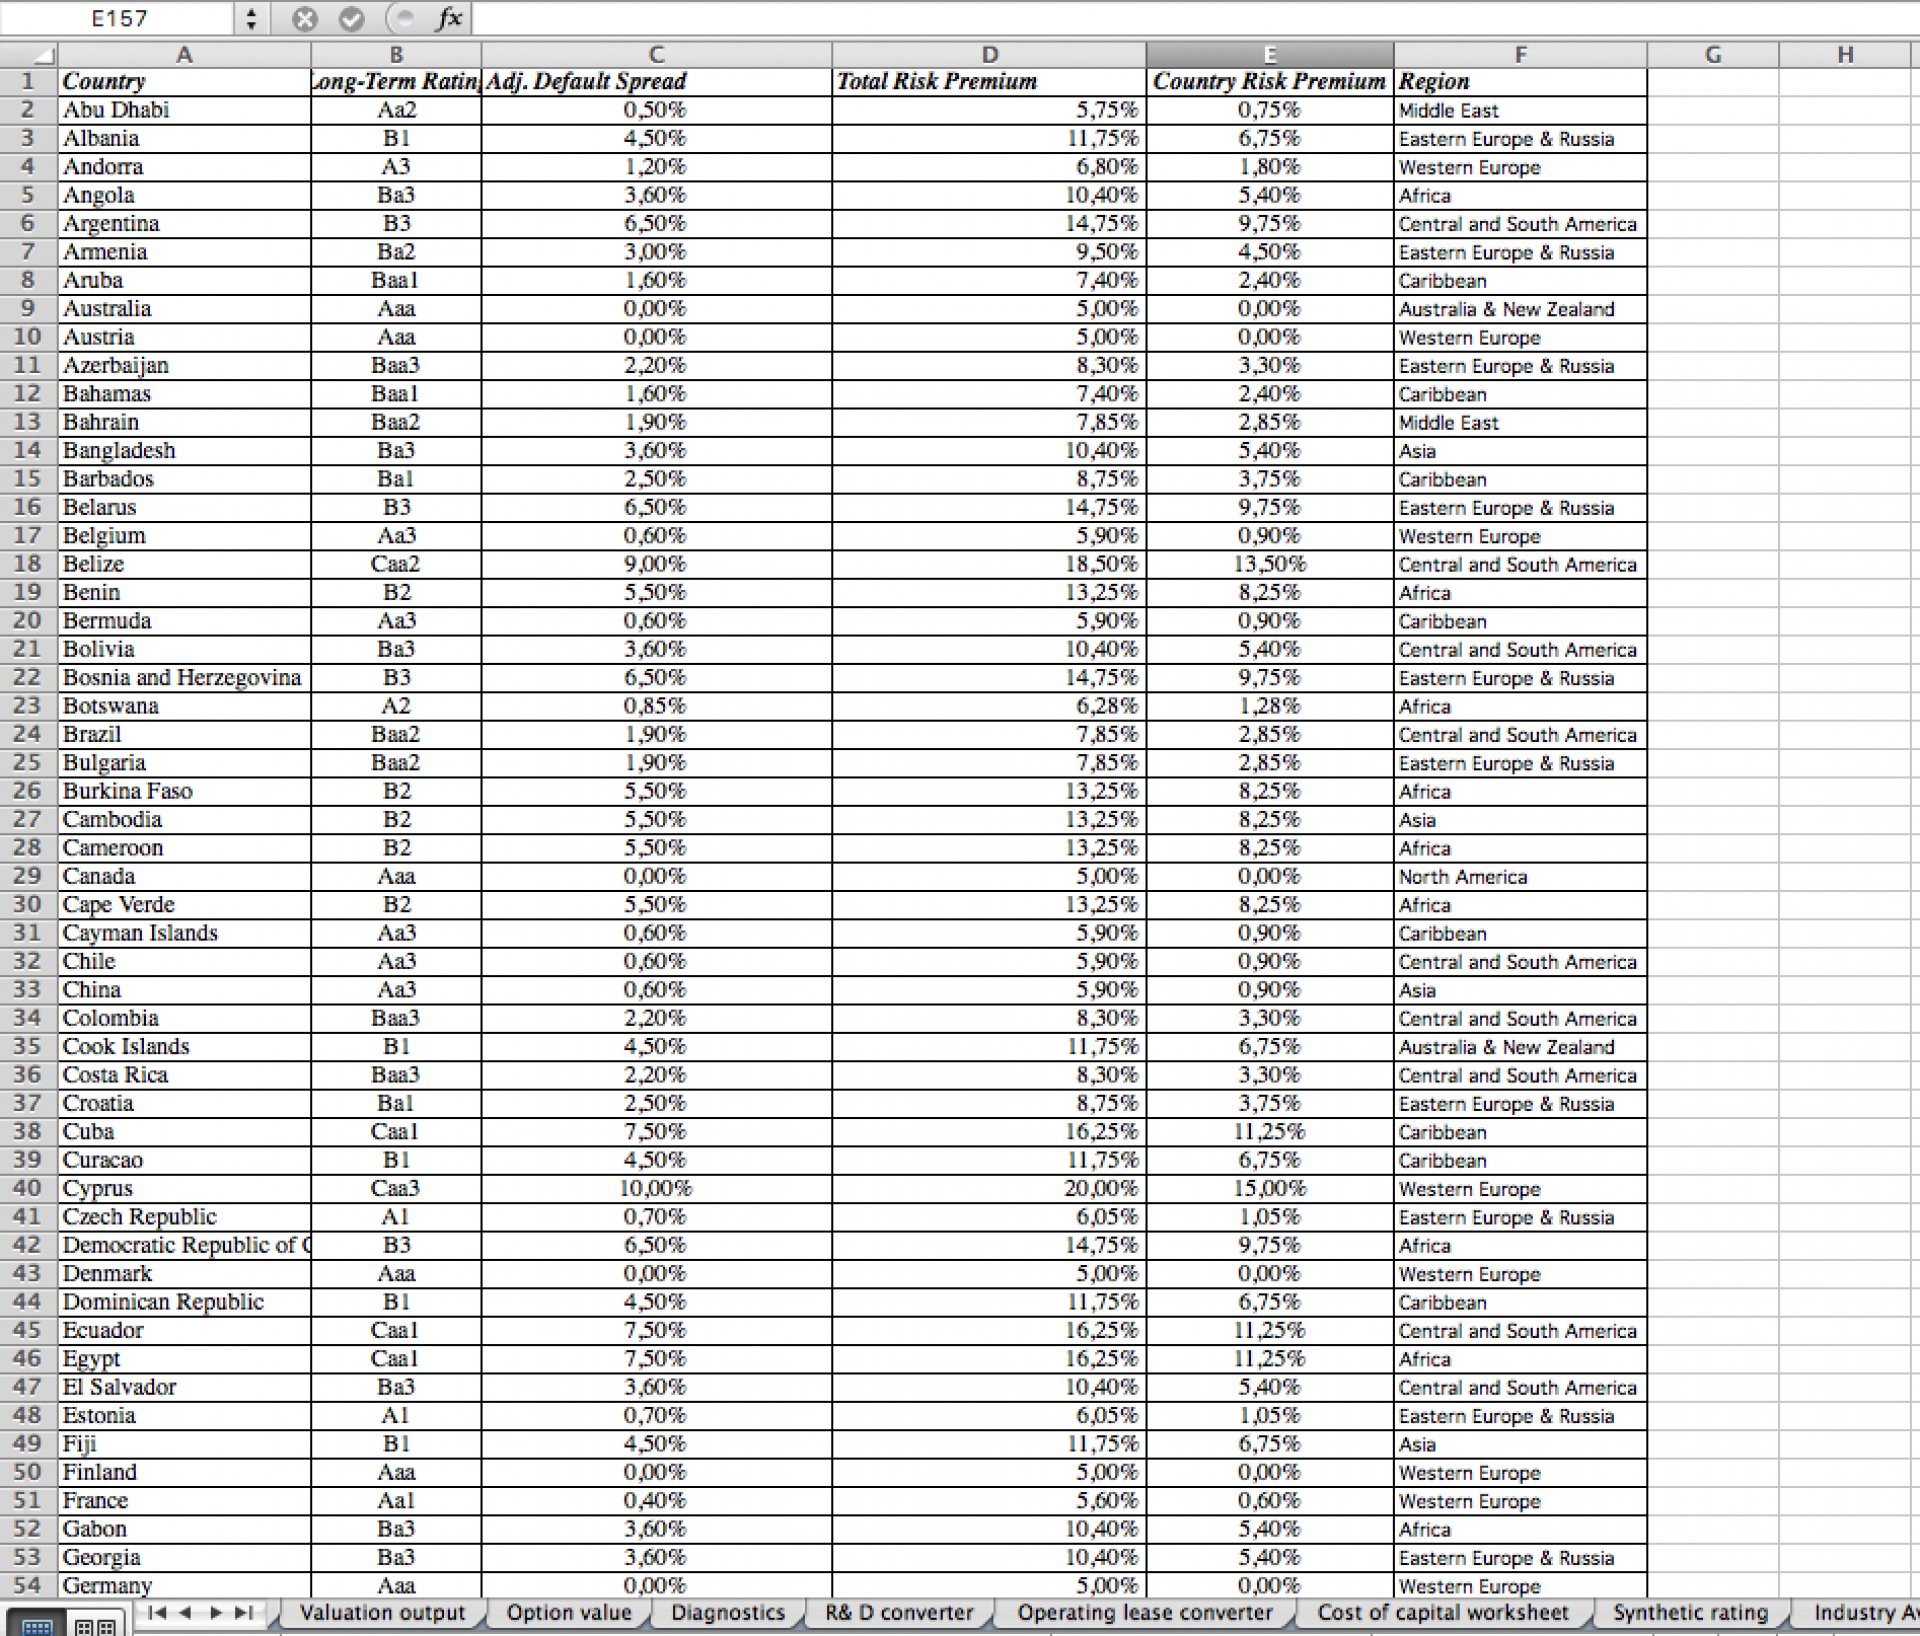Select row 54 header
The image size is (1920, 1636).
tap(28, 1586)
